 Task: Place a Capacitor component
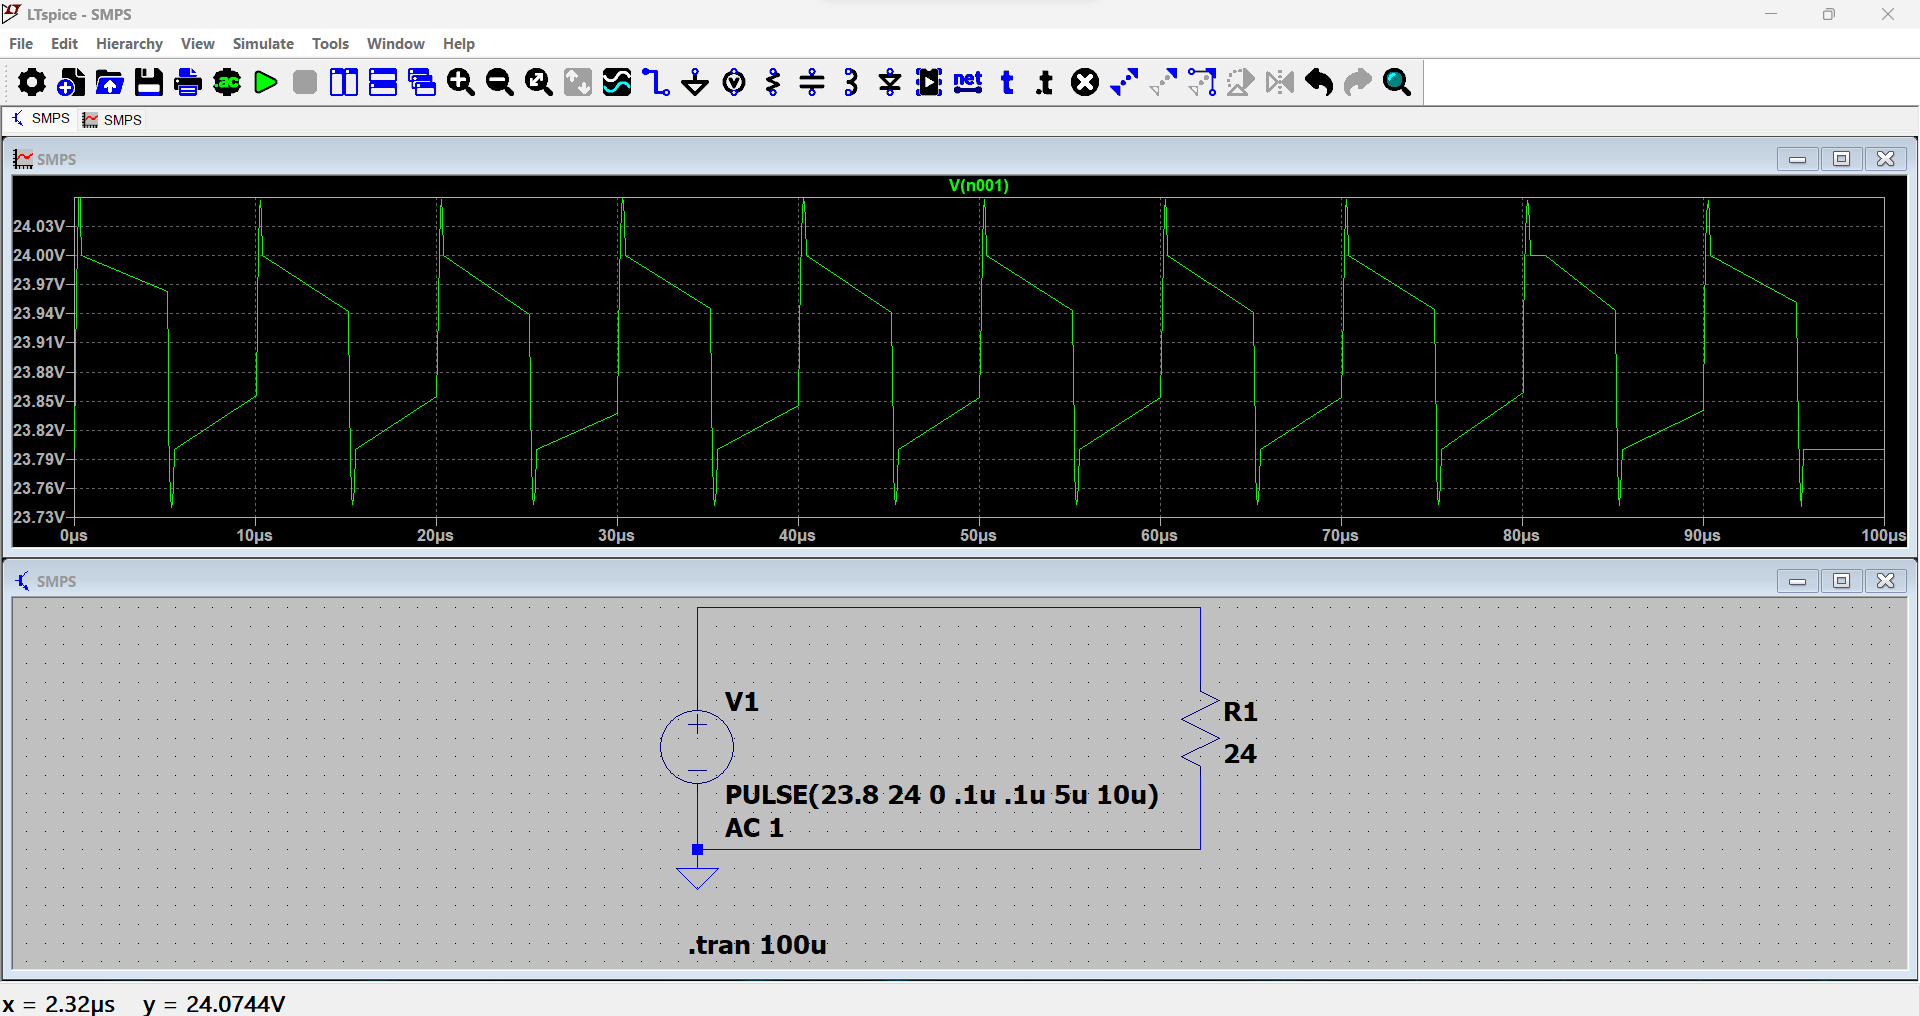[x=812, y=82]
